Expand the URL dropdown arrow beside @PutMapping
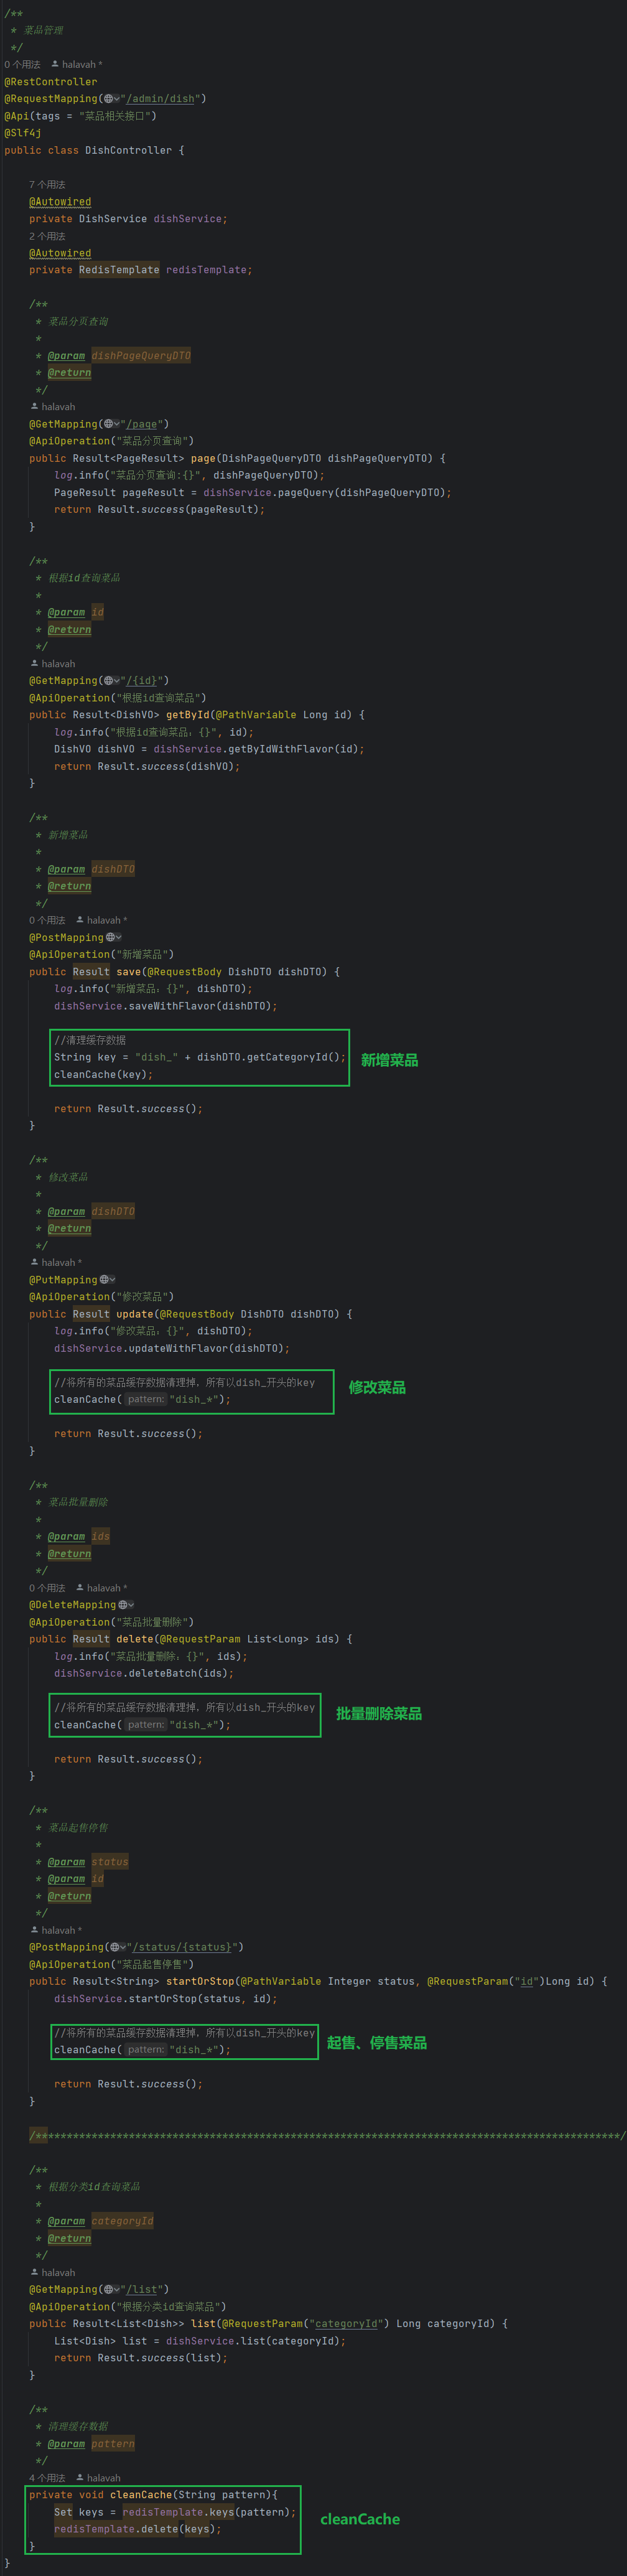Screen dimensions: 627x2576 coord(113,1280)
